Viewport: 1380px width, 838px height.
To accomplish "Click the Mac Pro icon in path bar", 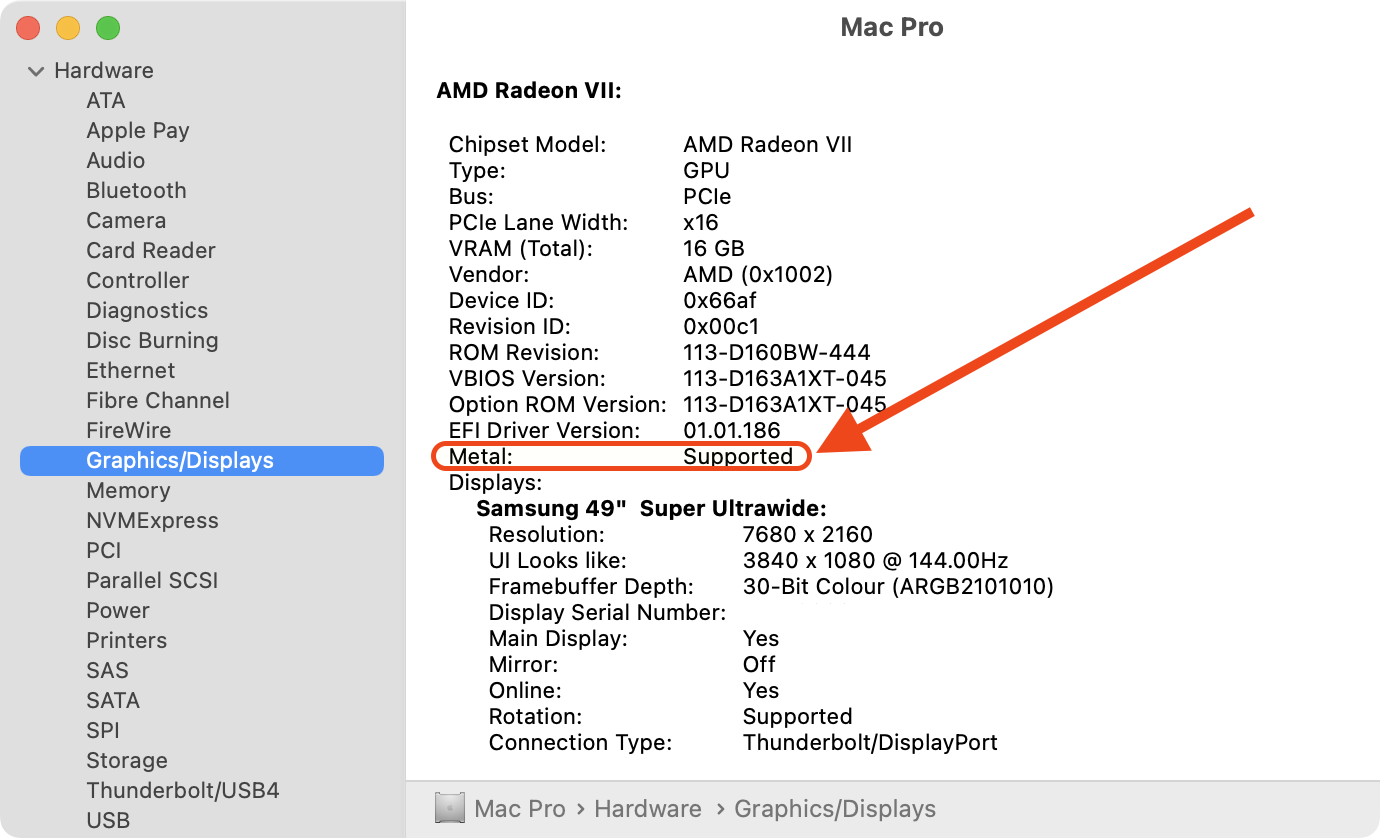I will (x=450, y=808).
